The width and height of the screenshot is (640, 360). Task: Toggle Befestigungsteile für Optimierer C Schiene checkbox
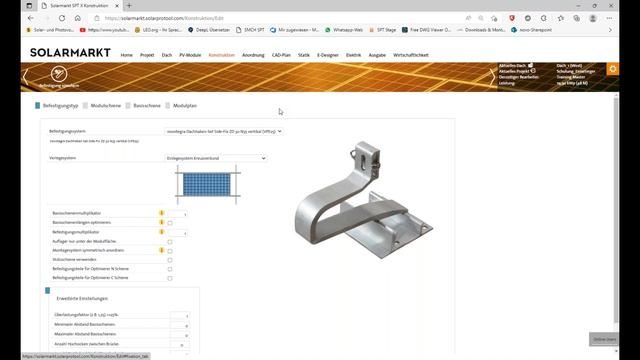(x=170, y=278)
